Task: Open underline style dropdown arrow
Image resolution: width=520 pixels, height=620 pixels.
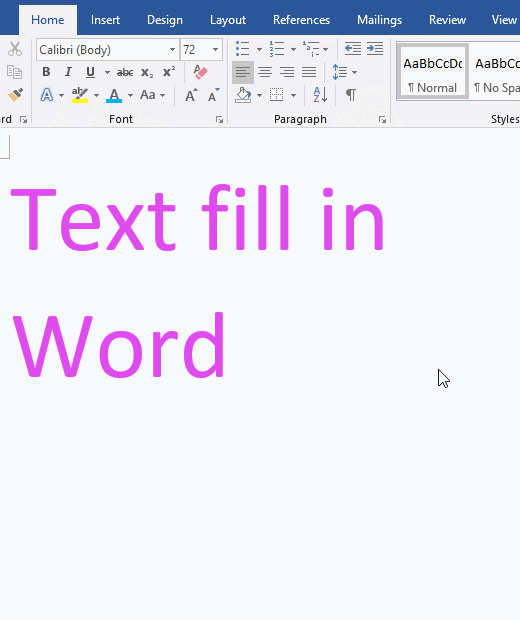Action: point(107,72)
